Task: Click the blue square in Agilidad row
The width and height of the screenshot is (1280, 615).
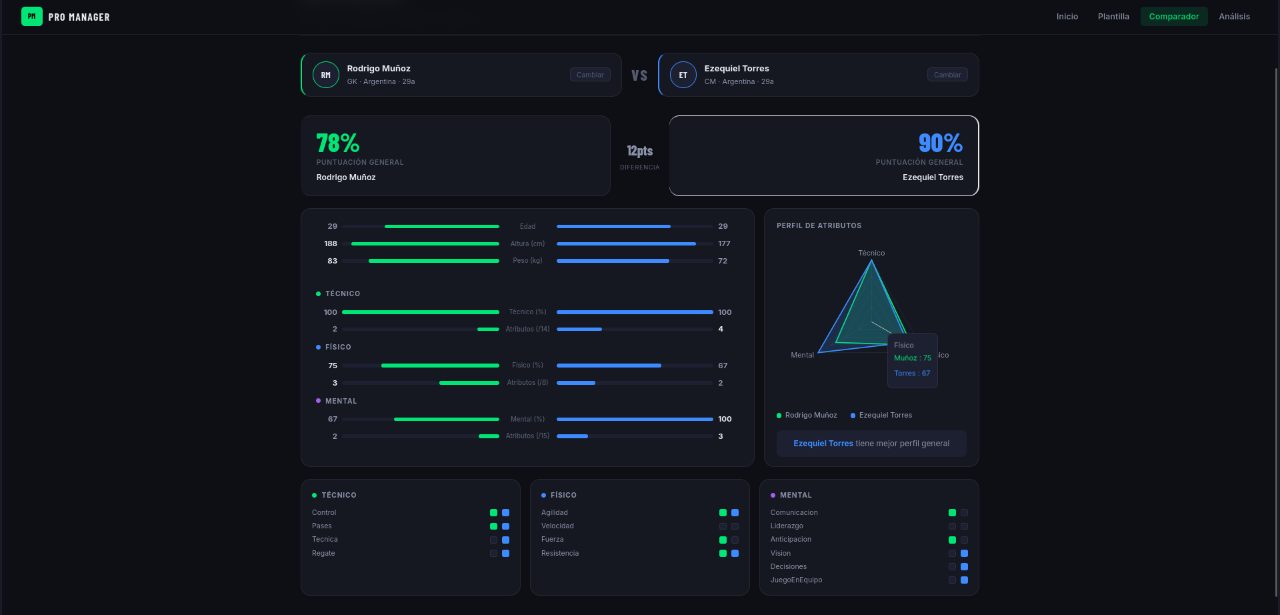Action: [x=735, y=512]
